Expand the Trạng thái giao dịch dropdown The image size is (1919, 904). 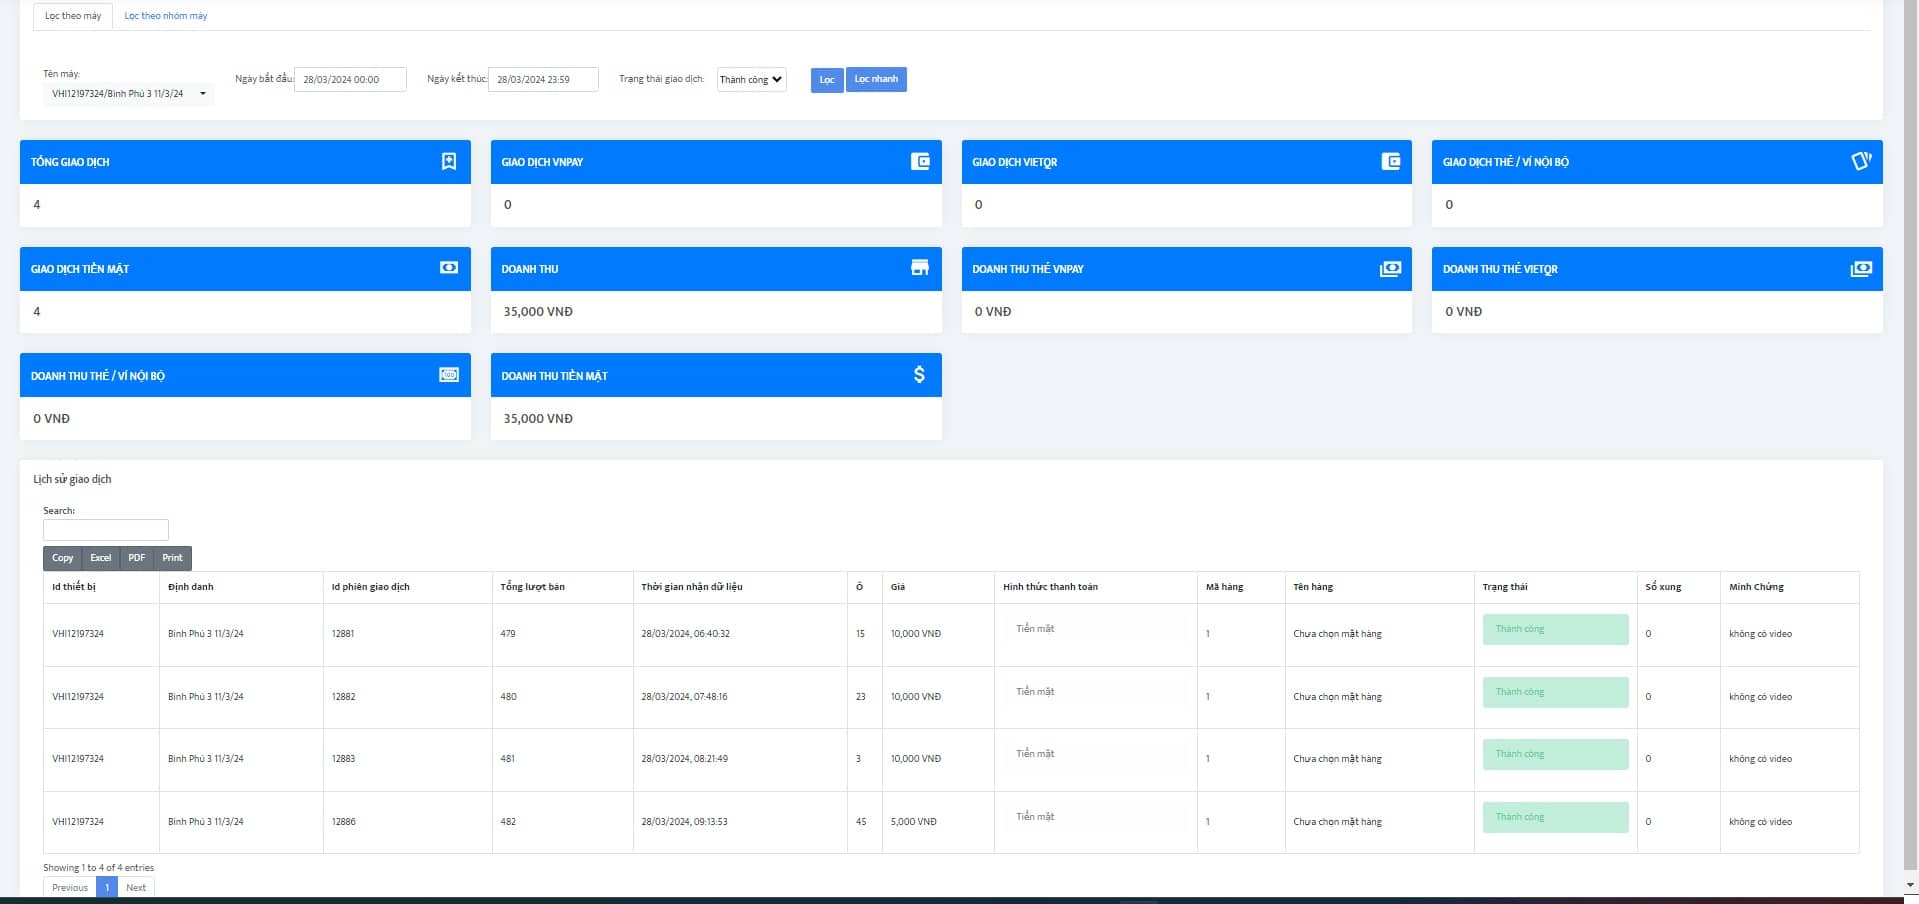pyautogui.click(x=751, y=80)
